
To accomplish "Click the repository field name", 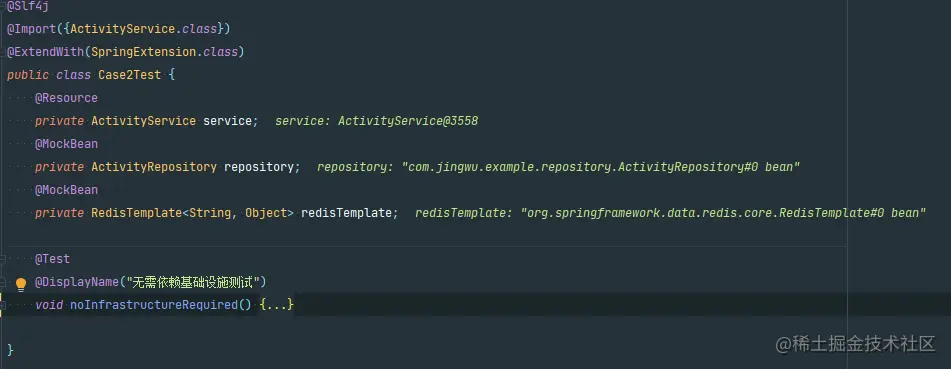I will 259,167.
